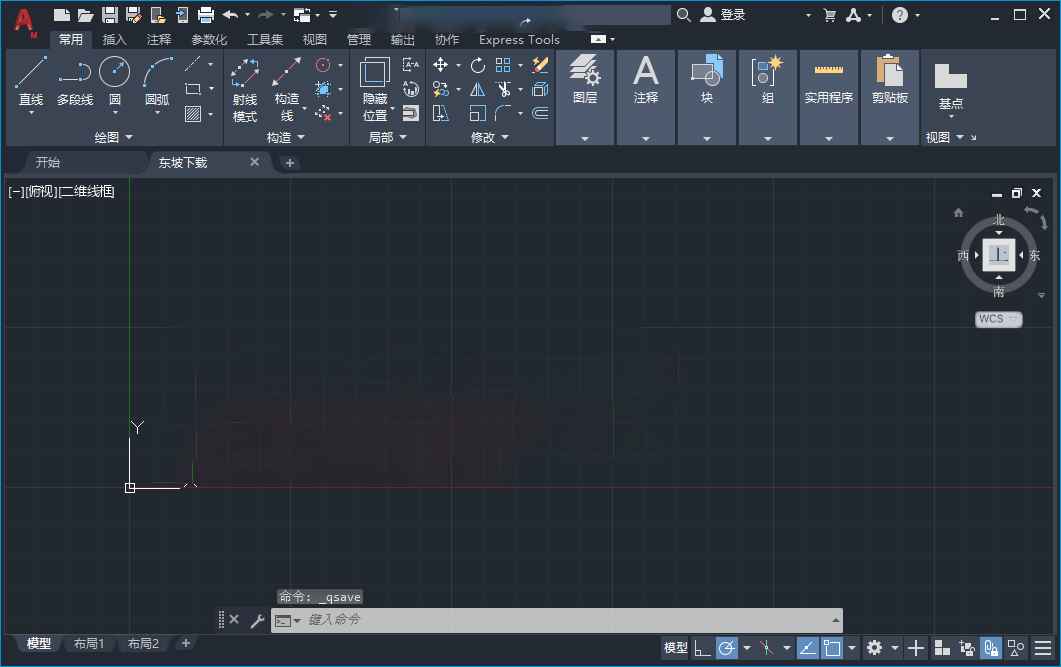The image size is (1061, 667).
Task: Switch to the 开始 document tab
Action: (x=48, y=162)
